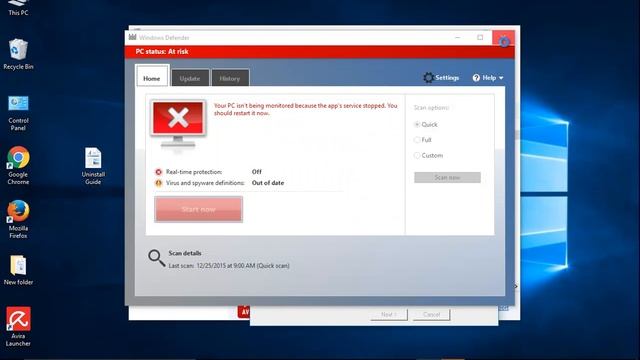Image resolution: width=640 pixels, height=360 pixels.
Task: Minimize the Windows Defender window
Action: [458, 38]
